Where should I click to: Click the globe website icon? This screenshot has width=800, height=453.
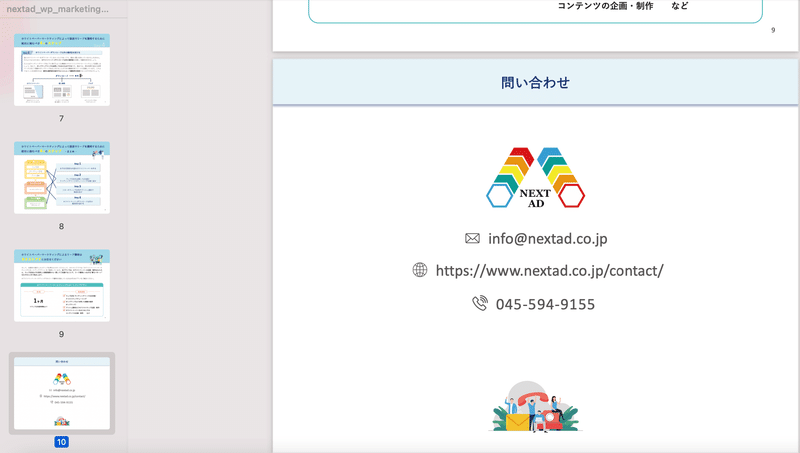point(420,270)
